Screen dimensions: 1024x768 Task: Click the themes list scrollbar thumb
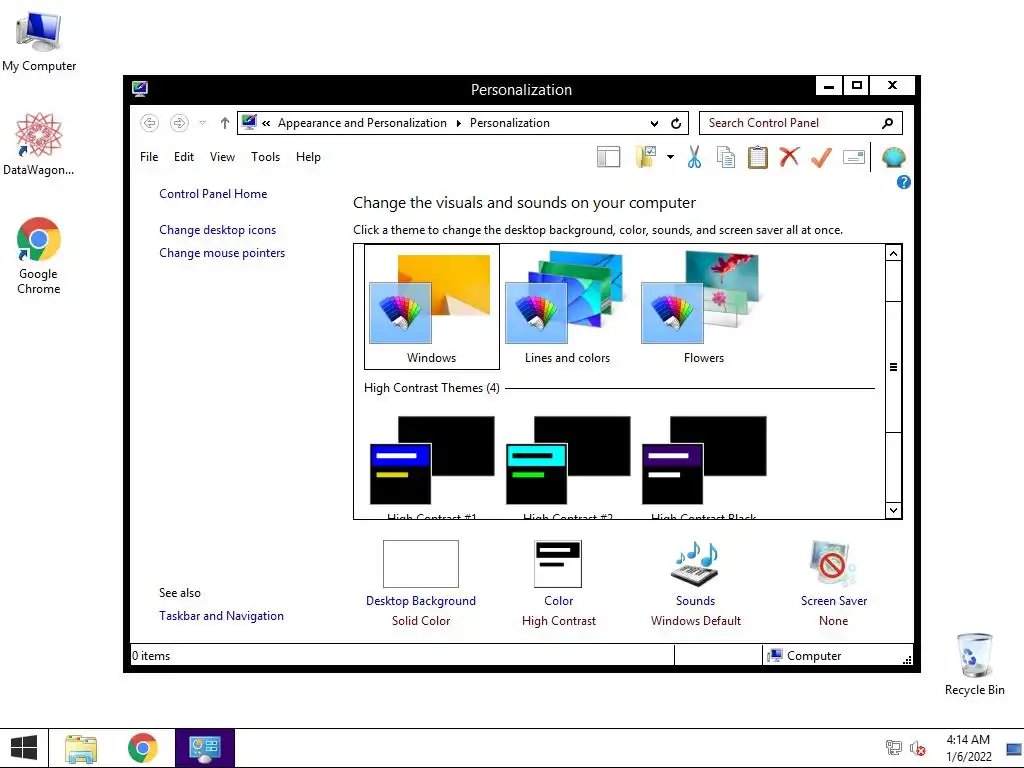(x=893, y=367)
